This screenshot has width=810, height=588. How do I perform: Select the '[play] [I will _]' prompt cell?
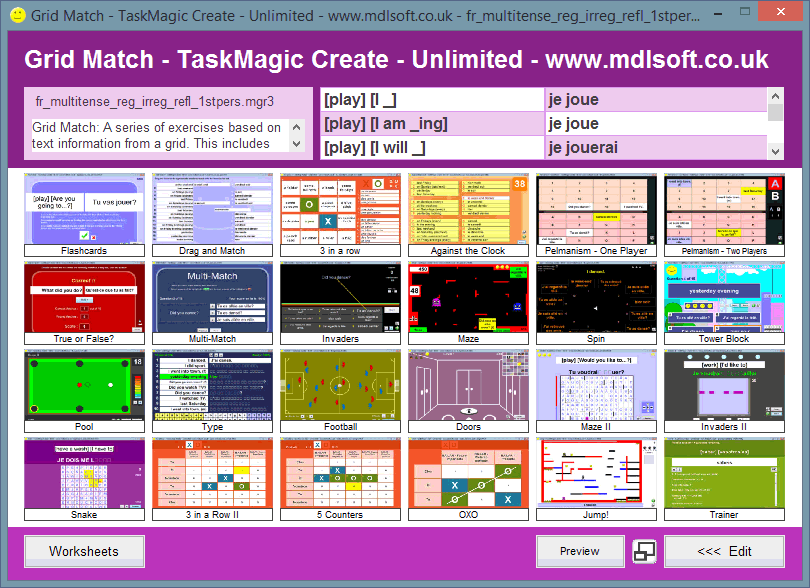pyautogui.click(x=432, y=148)
